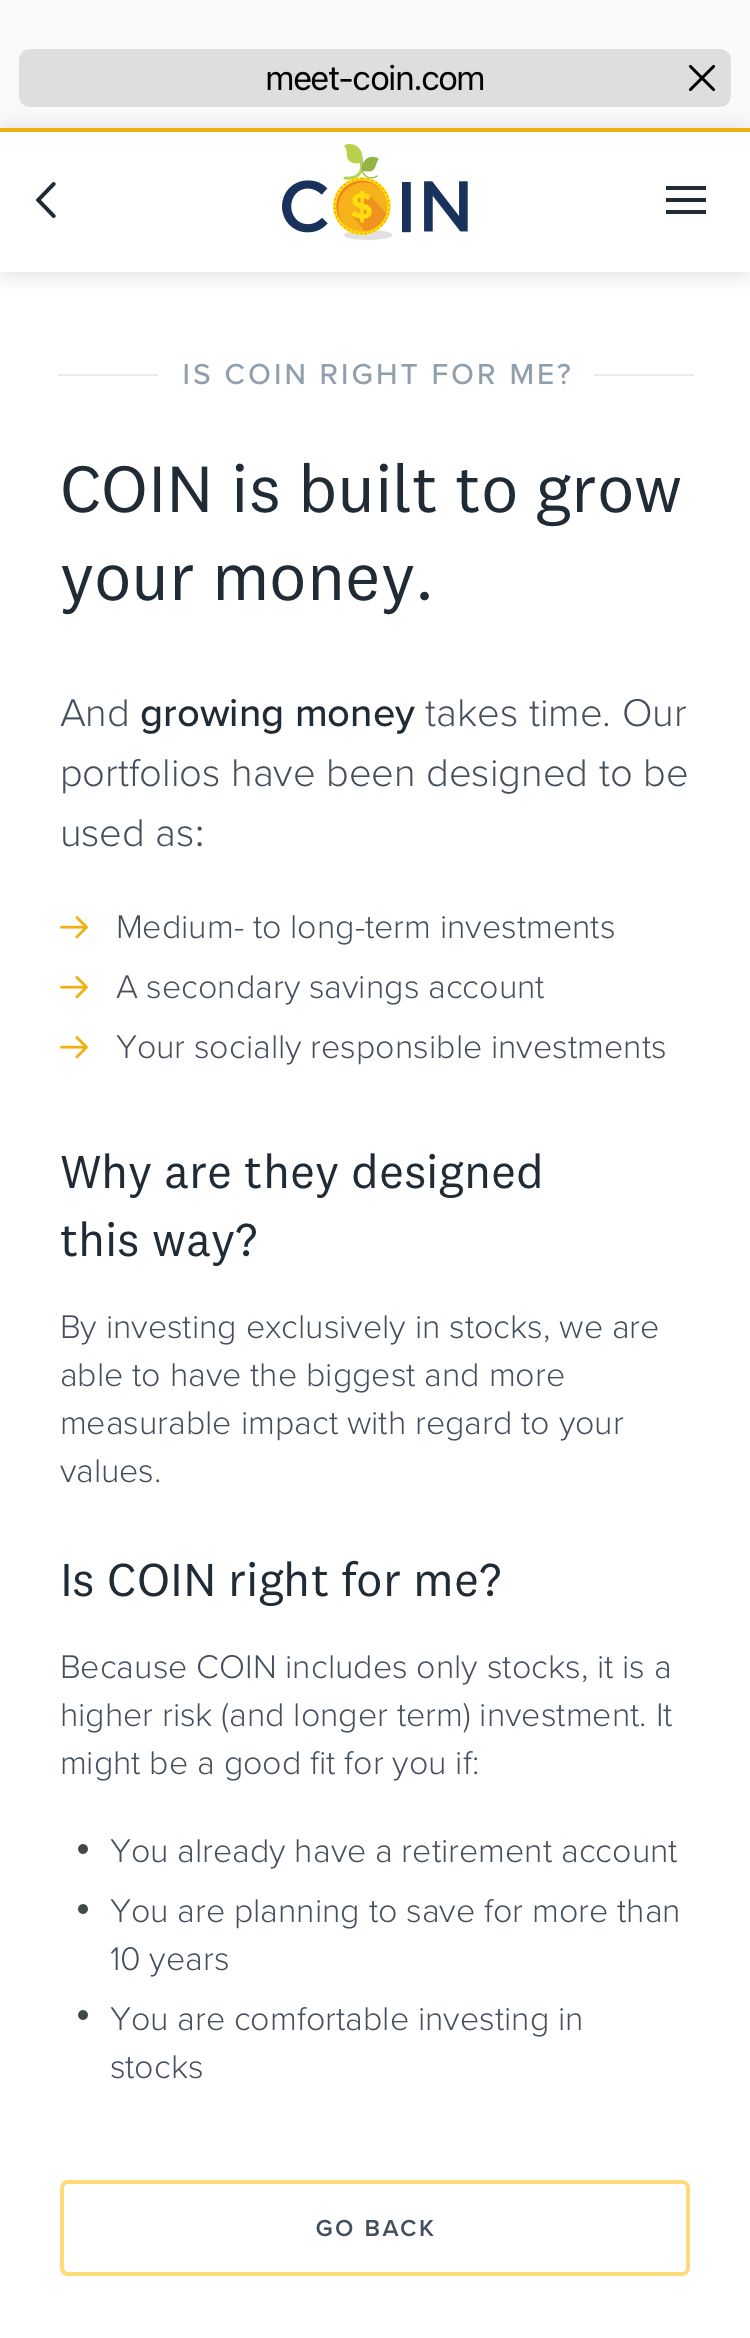Screen dimensions: 750x2338
Task: Tap the bullet before save for 10 years item
Action: (84, 1910)
